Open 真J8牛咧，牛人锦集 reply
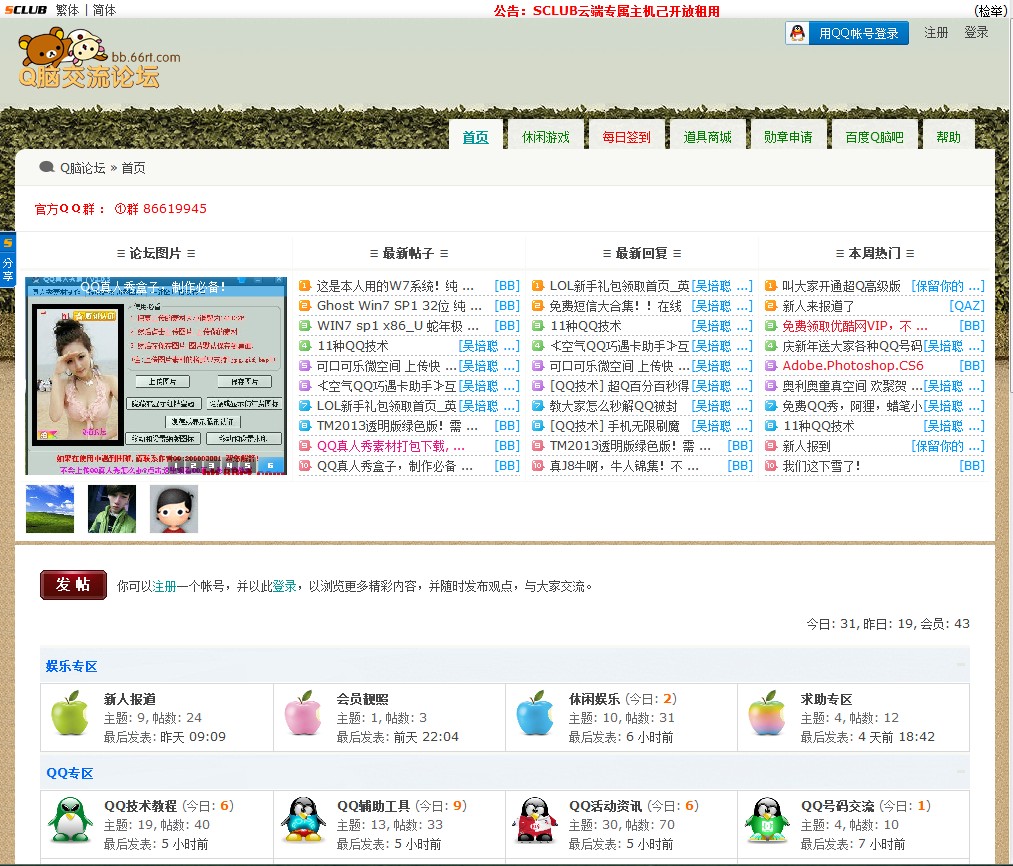The height and width of the screenshot is (866, 1013). [x=624, y=466]
